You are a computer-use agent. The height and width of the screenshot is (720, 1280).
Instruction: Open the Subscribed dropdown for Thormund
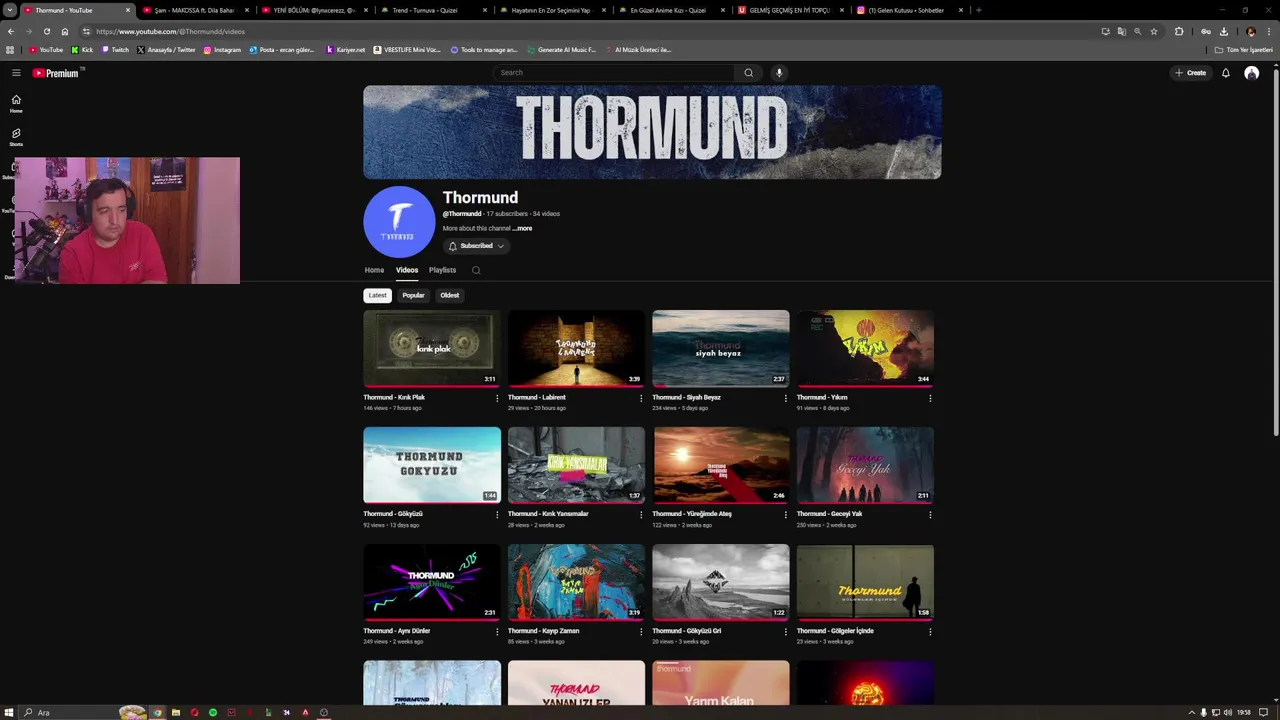coord(476,246)
